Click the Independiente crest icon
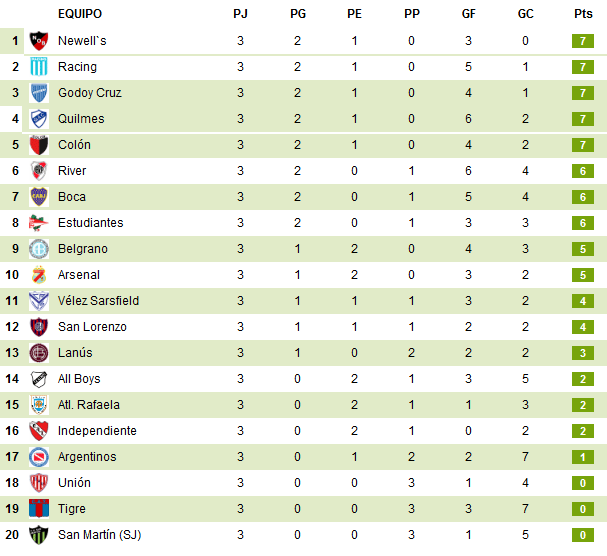This screenshot has width=607, height=556. 39,431
